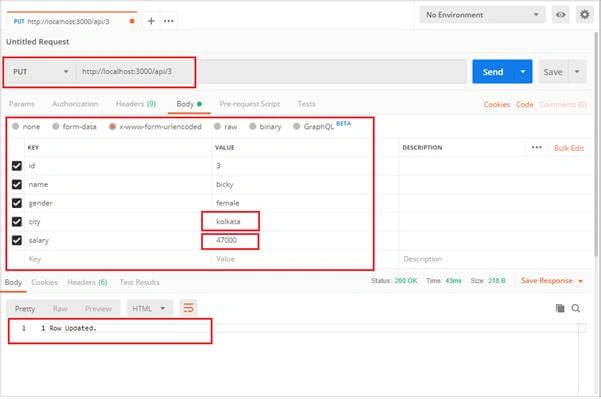Viewport: 601px width, 399px height.
Task: Click the Status 200 OK indicator
Action: [x=394, y=281]
